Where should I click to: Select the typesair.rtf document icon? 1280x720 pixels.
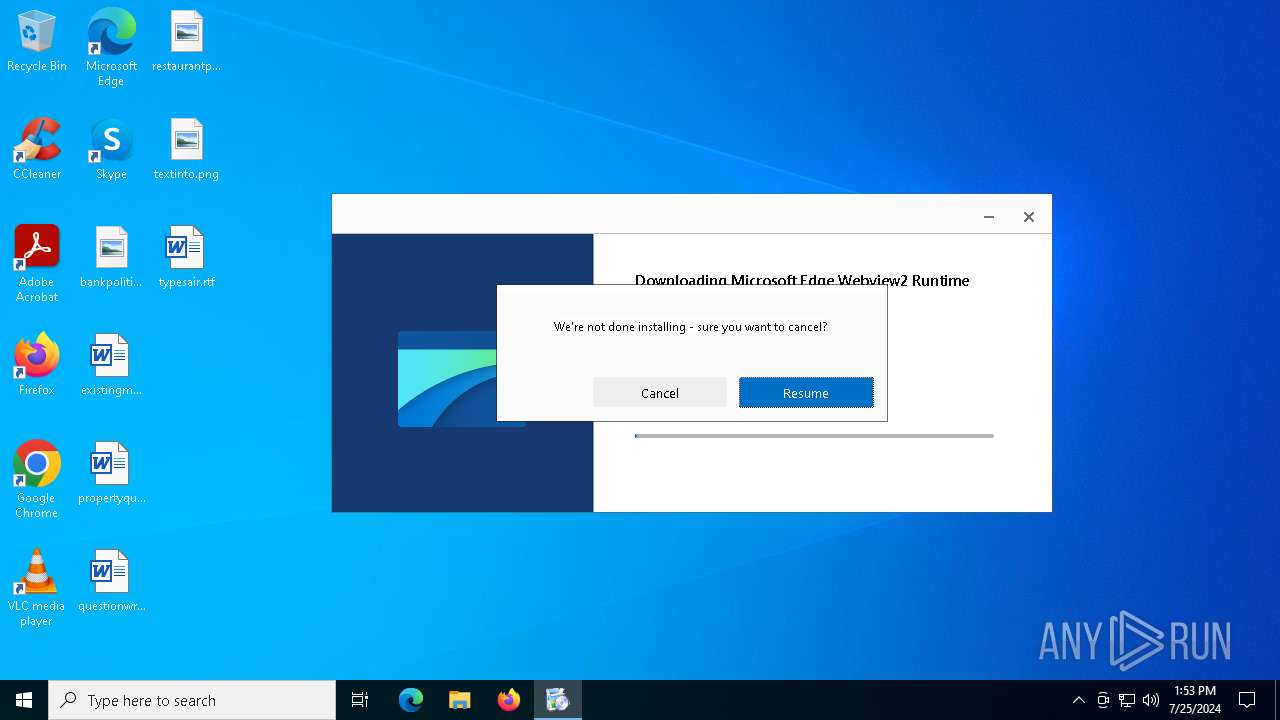(186, 257)
